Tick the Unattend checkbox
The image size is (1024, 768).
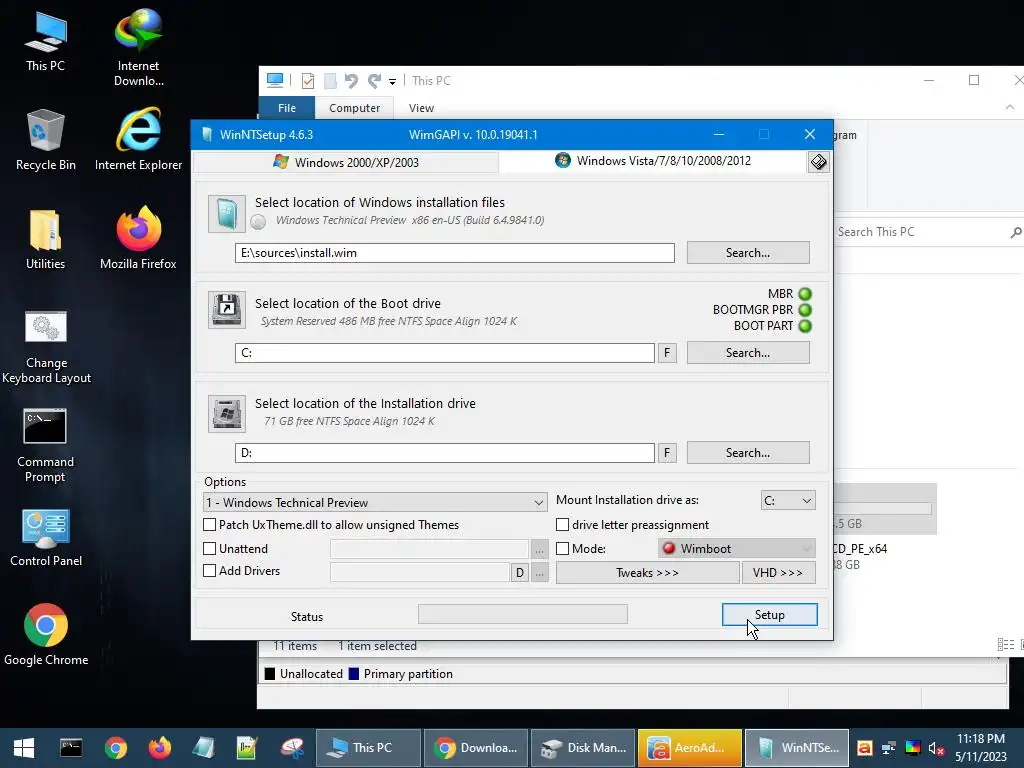click(210, 549)
